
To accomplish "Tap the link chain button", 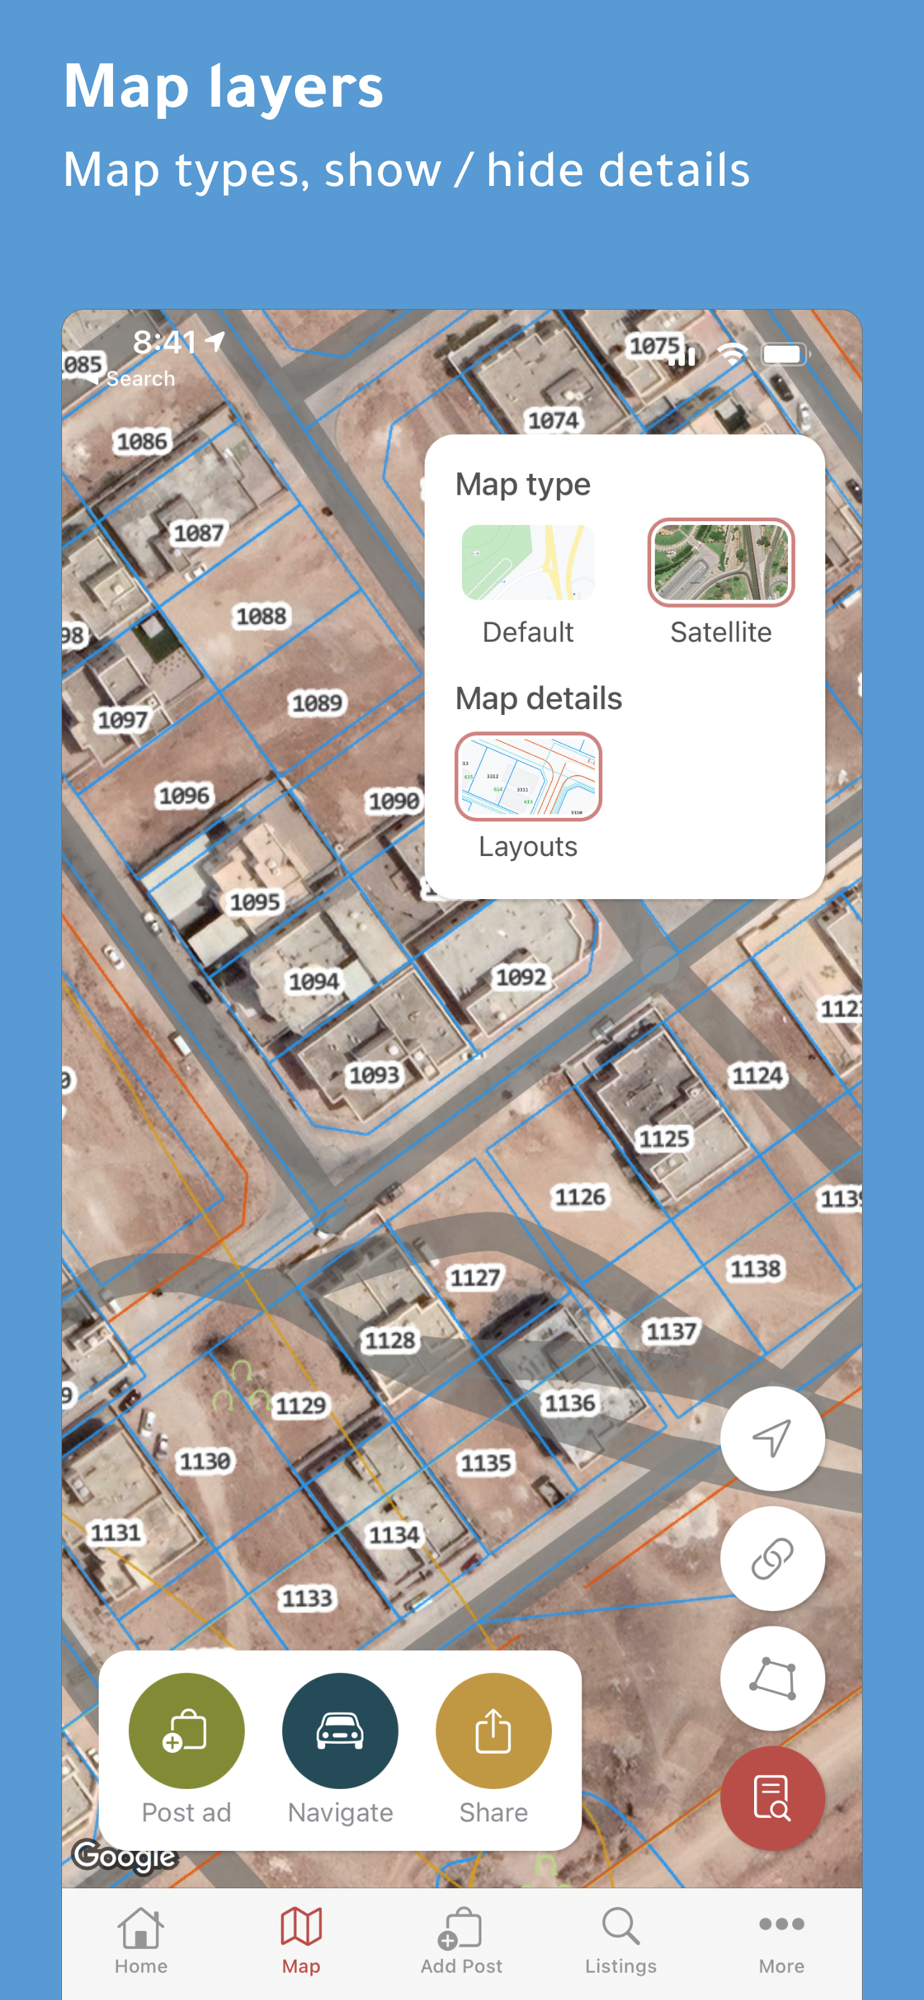I will point(772,1558).
